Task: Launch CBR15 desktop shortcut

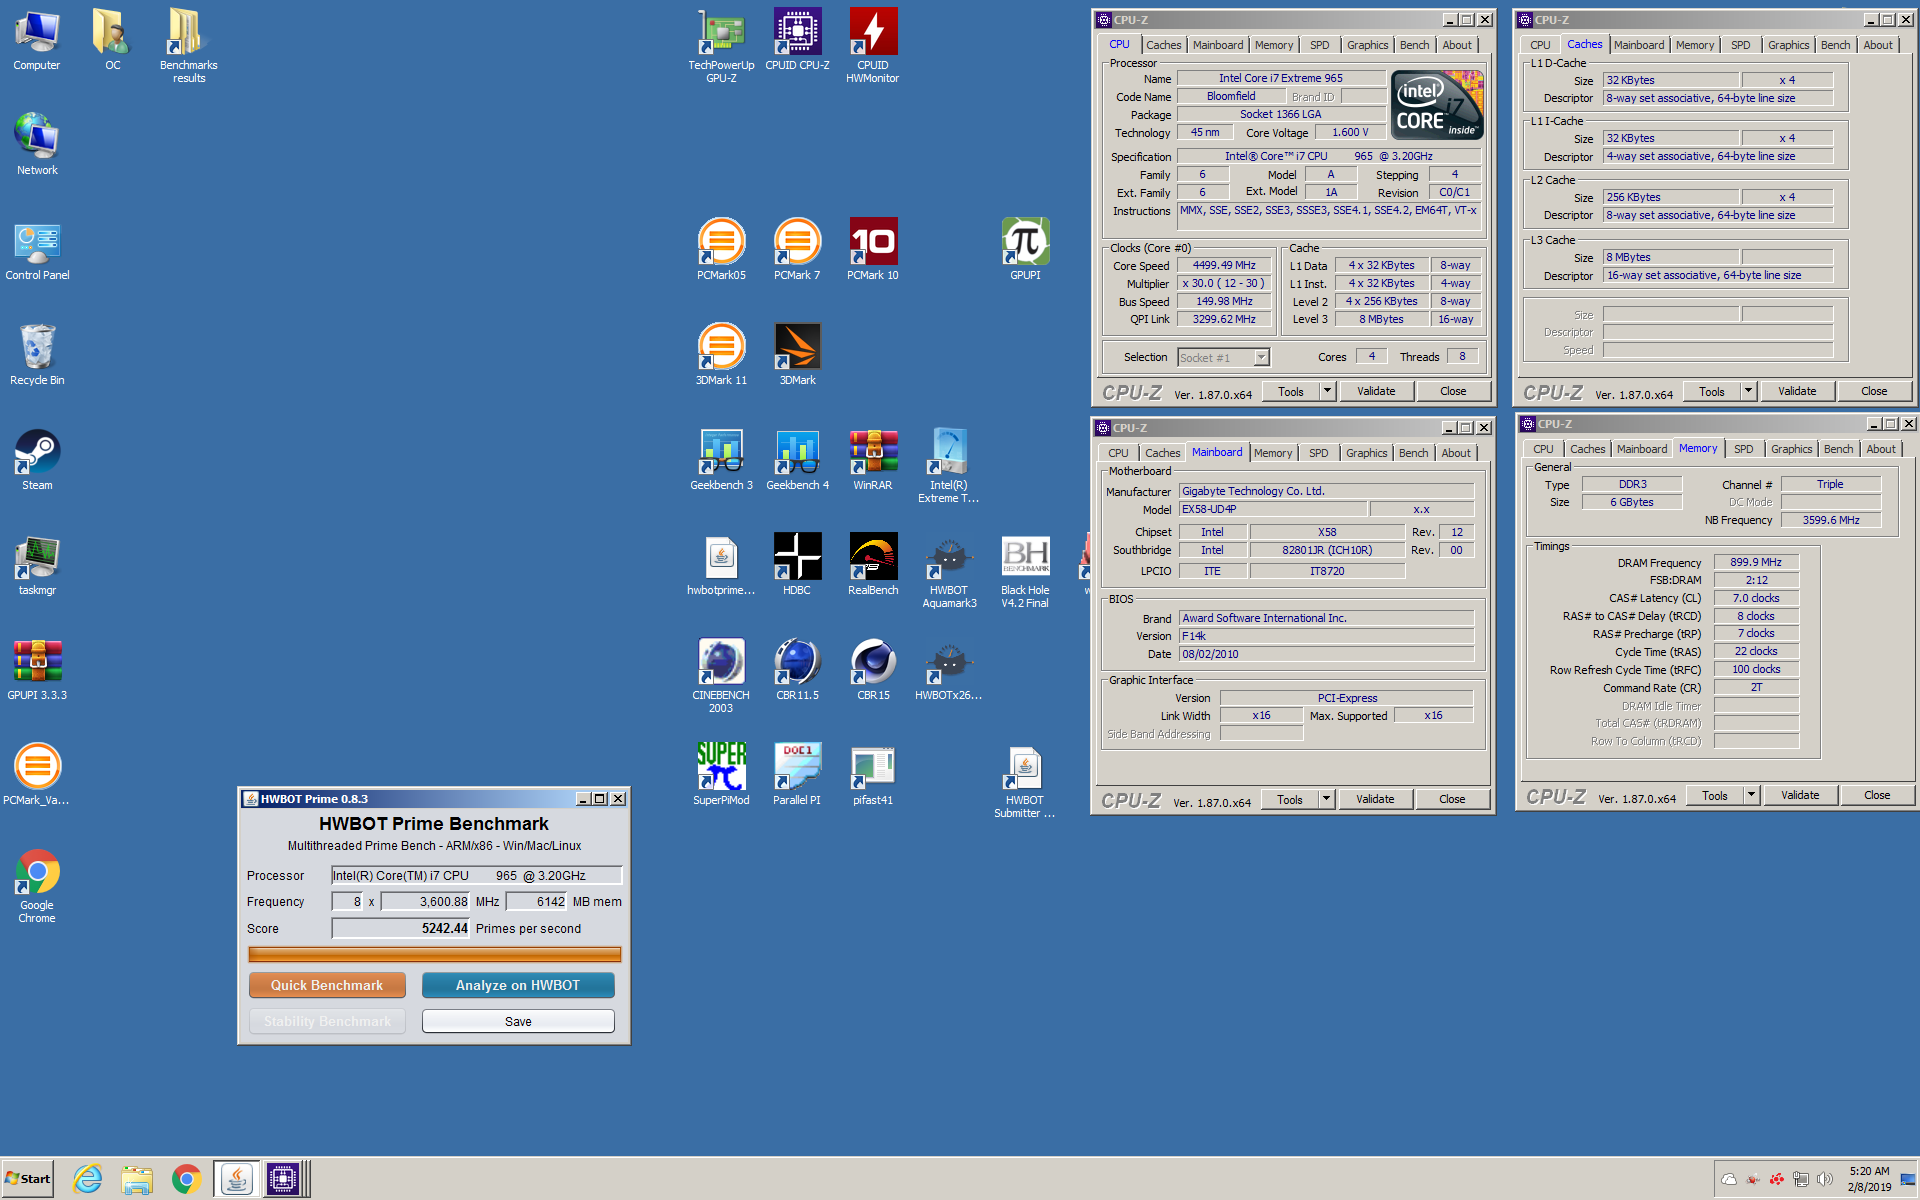Action: click(x=872, y=670)
